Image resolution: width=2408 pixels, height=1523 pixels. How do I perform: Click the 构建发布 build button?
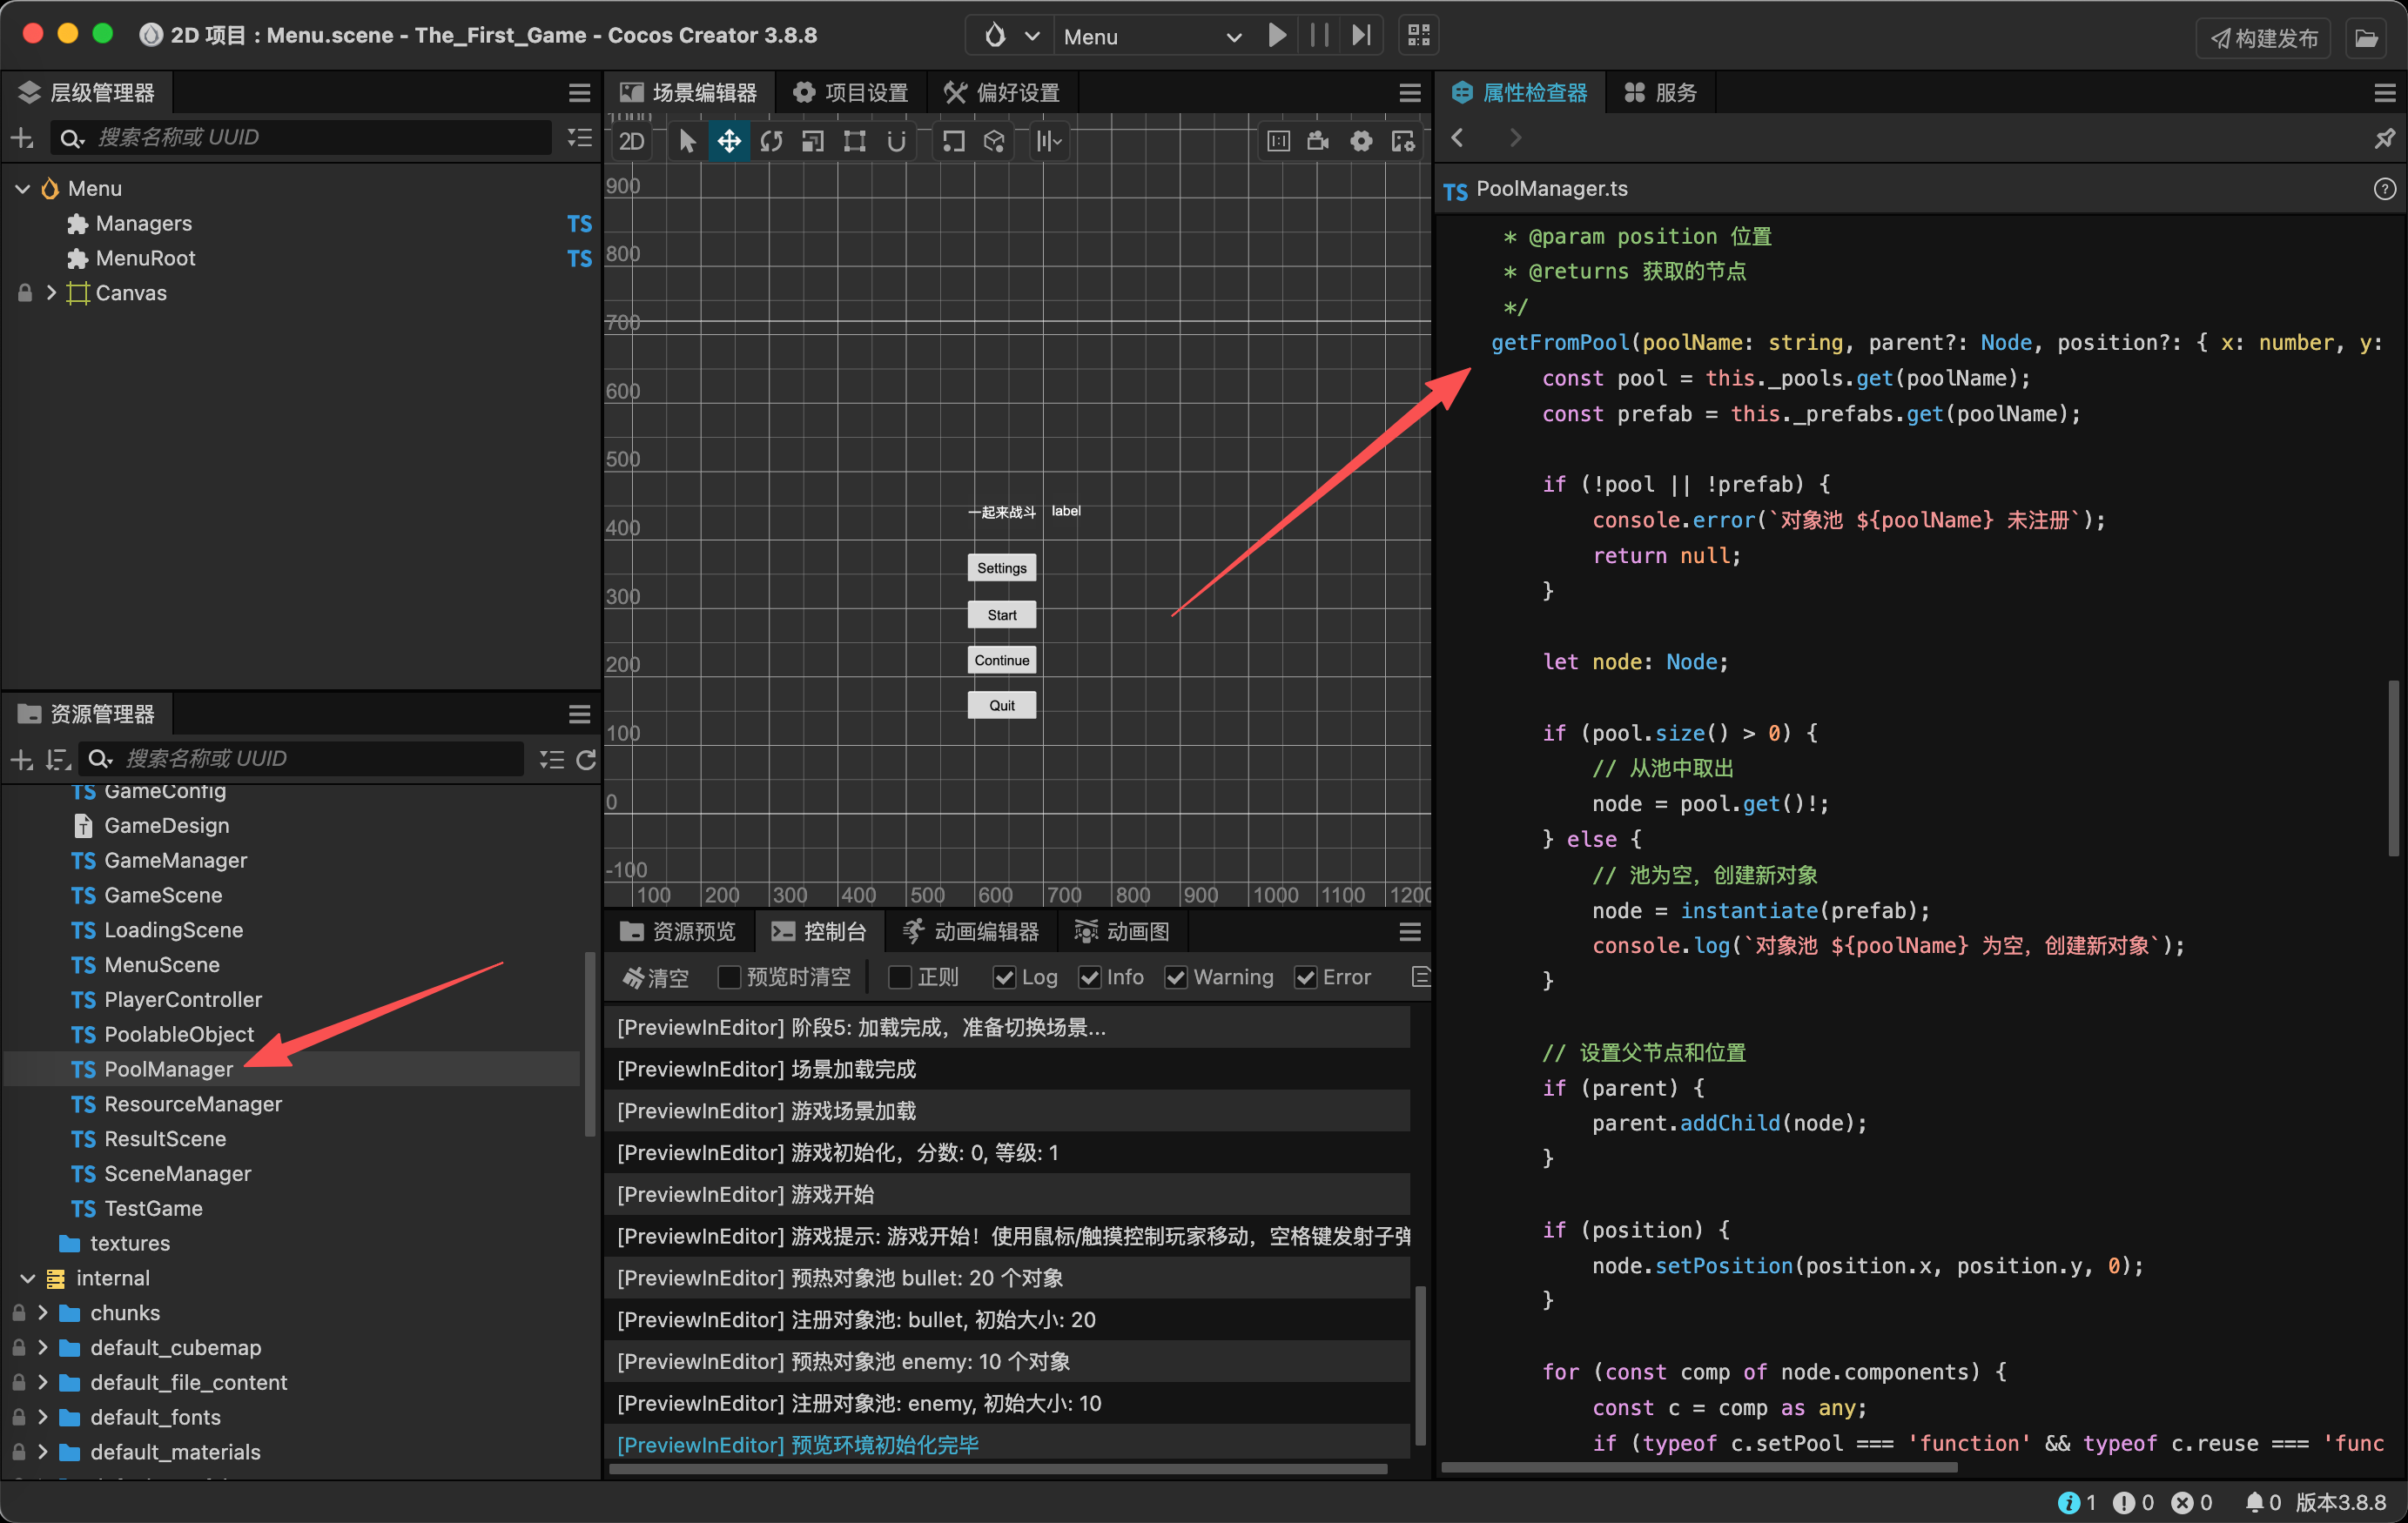[2263, 38]
